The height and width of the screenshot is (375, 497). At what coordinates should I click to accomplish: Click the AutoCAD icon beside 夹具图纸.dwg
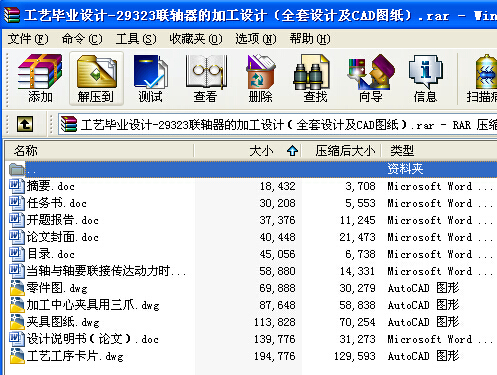[17, 322]
